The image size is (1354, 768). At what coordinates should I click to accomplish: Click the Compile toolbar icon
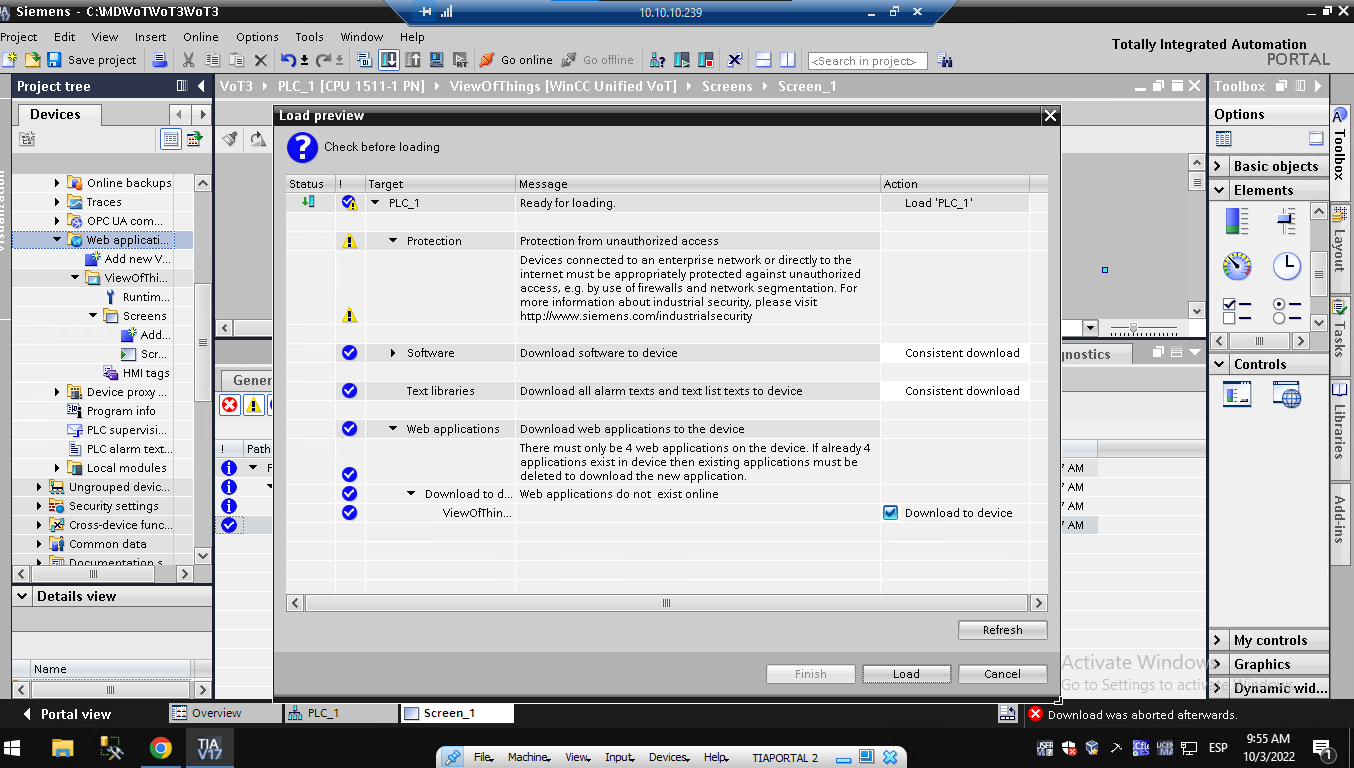pos(365,60)
